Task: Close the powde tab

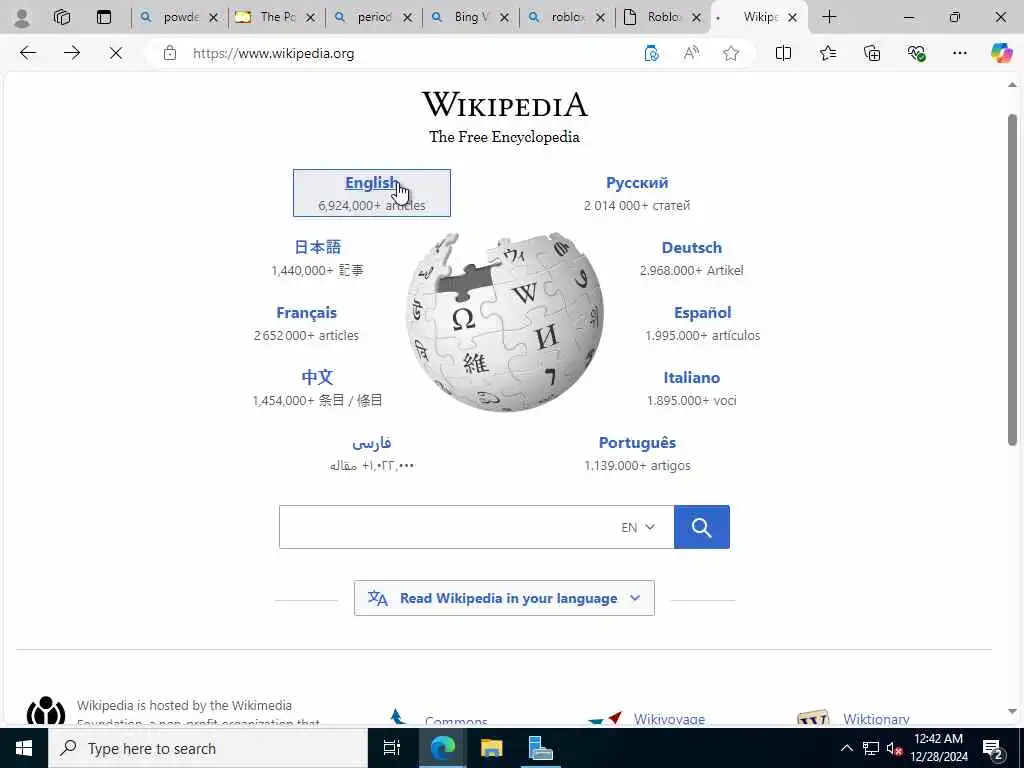Action: 213,18
